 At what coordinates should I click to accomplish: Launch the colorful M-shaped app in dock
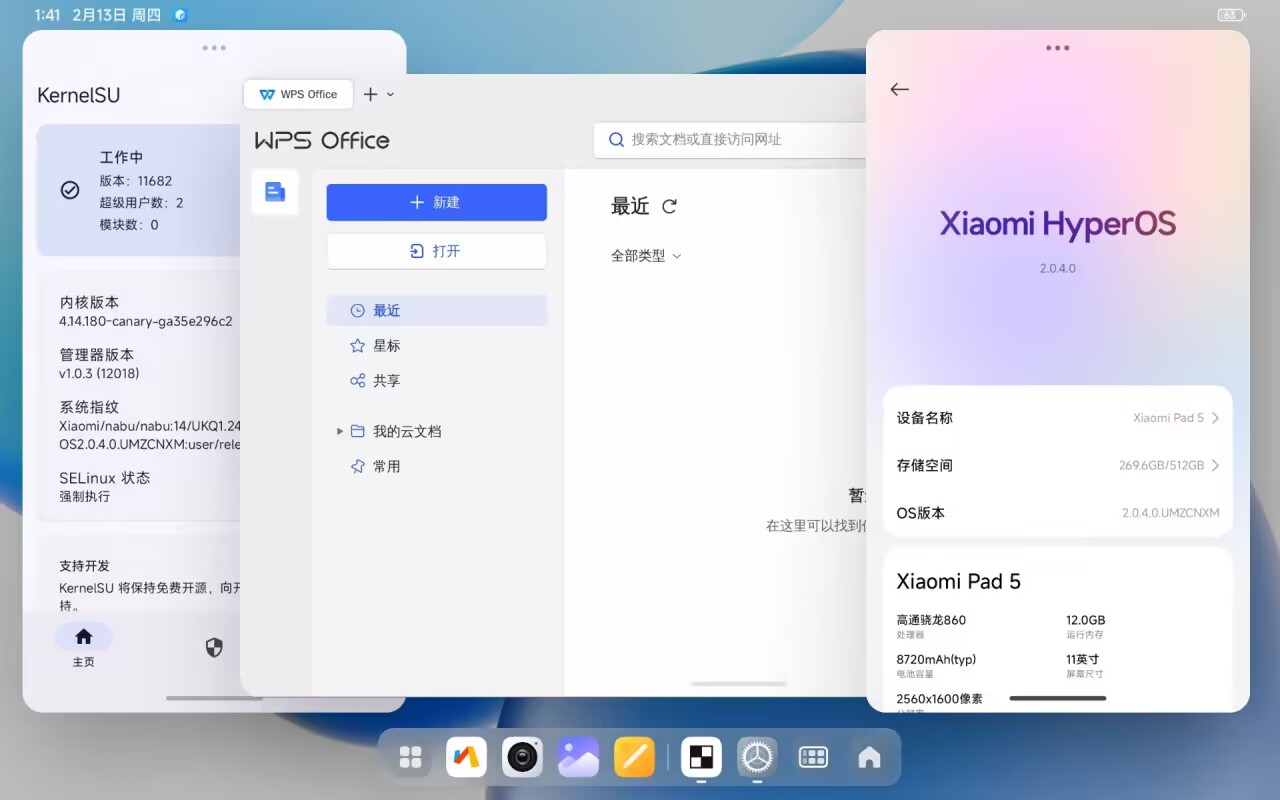[x=466, y=757]
